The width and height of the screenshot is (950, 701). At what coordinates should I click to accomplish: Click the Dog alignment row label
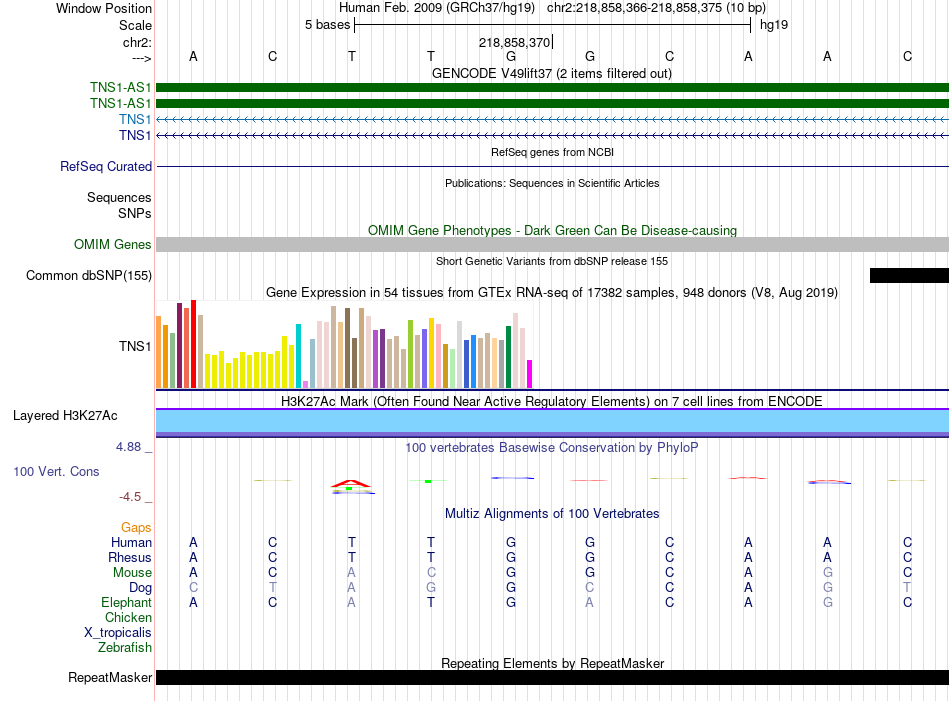(140, 588)
